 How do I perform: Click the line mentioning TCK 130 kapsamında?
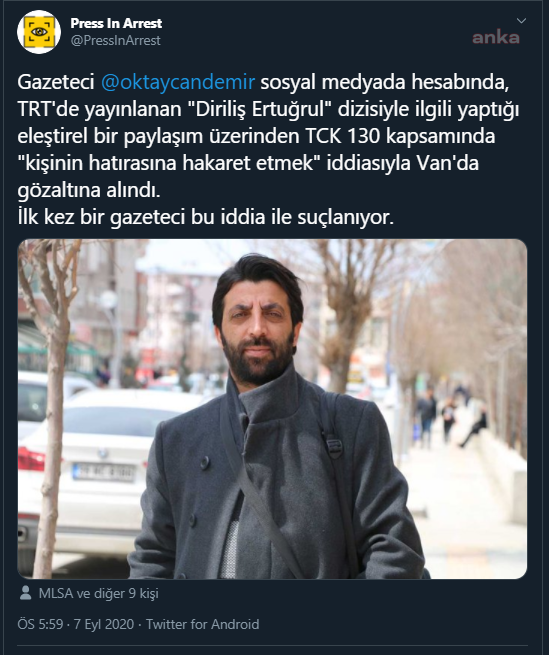click(256, 136)
